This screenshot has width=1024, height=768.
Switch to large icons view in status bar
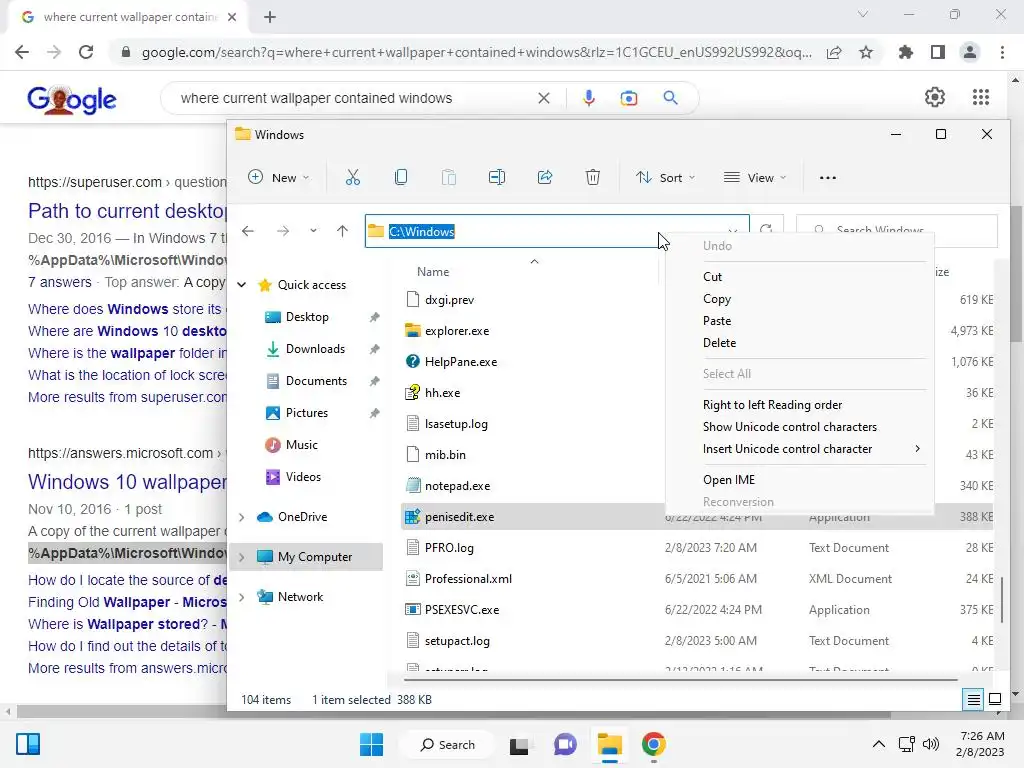(x=995, y=699)
